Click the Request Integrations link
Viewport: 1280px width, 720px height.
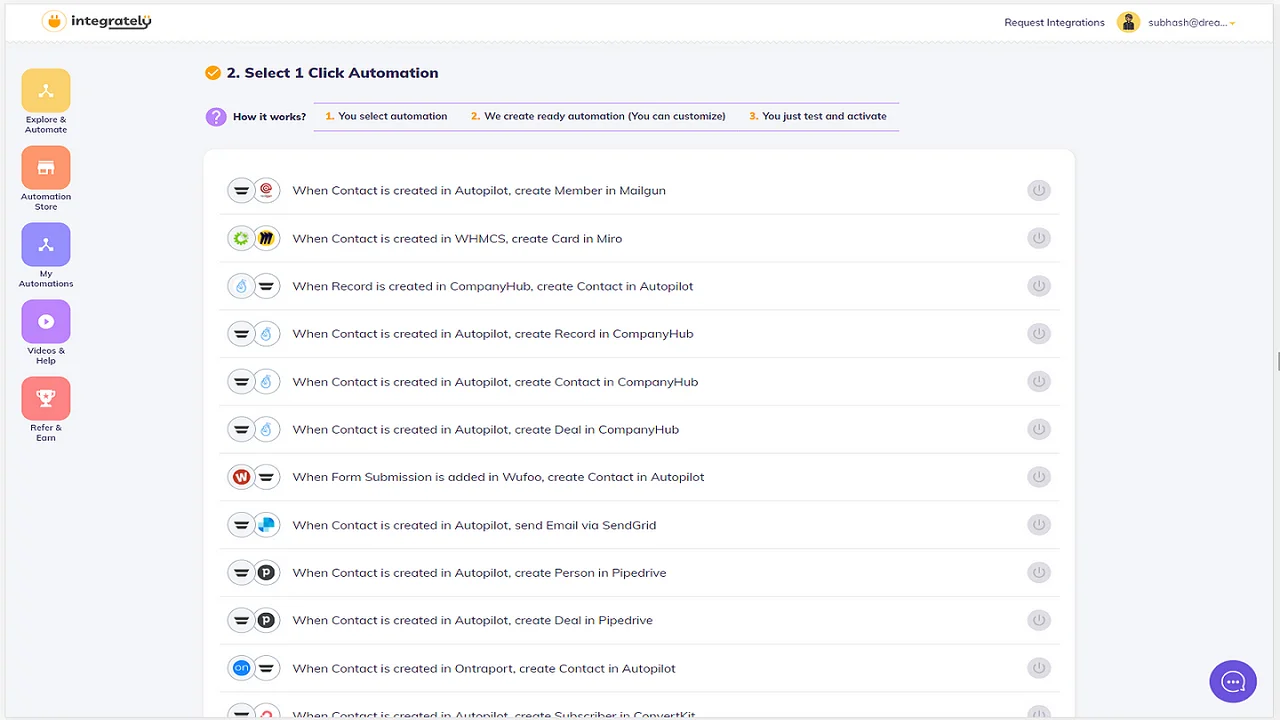click(x=1054, y=21)
